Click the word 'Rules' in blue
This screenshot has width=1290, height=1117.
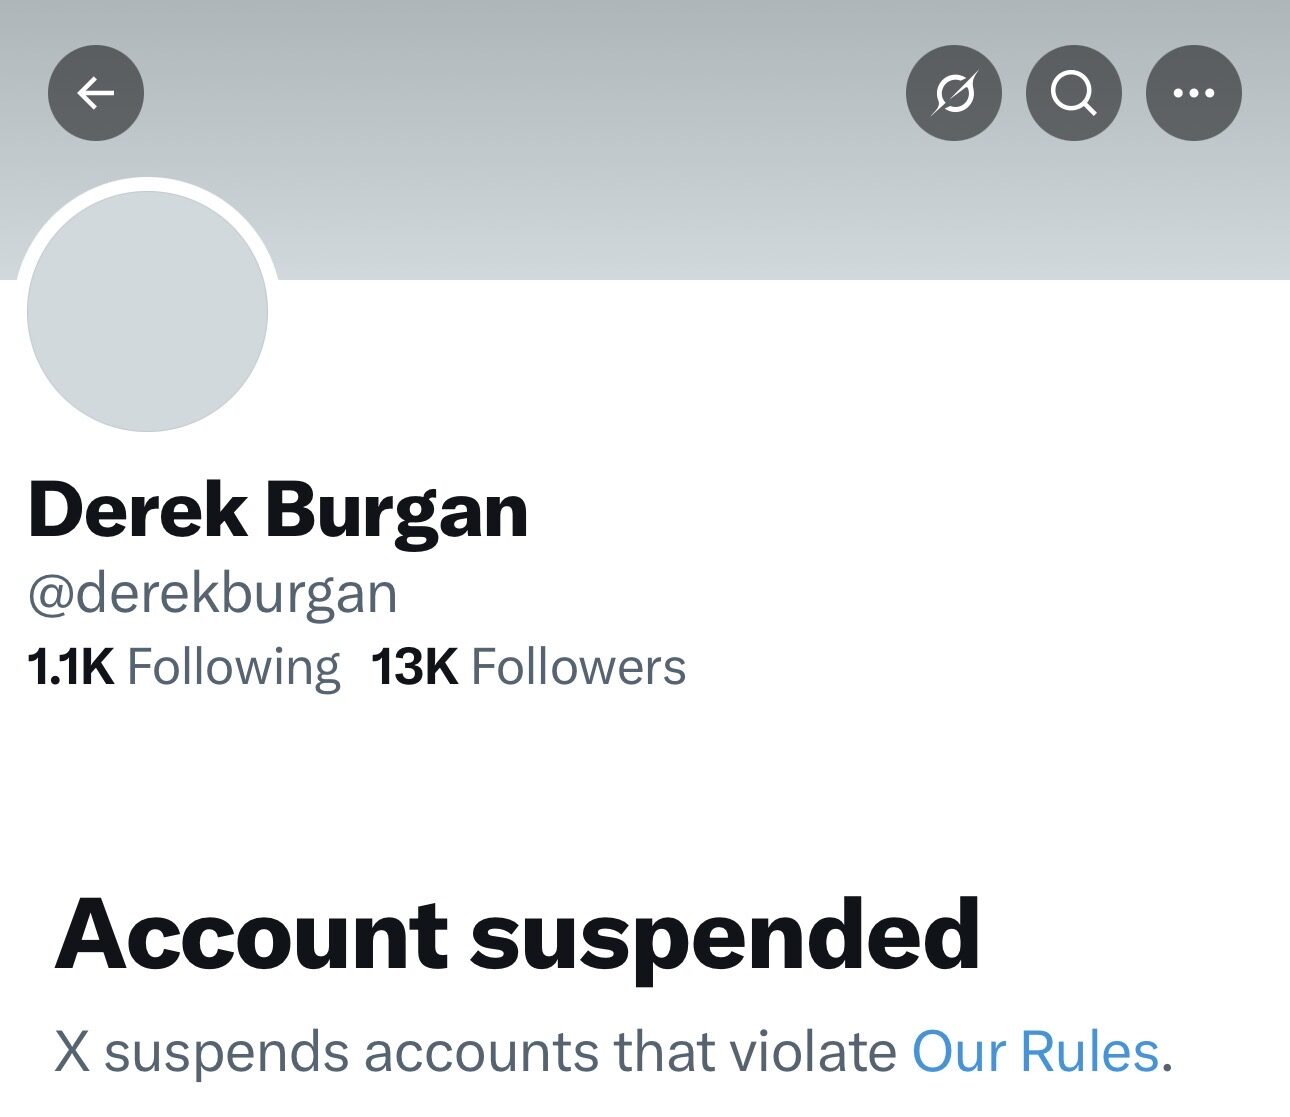pos(1088,1052)
